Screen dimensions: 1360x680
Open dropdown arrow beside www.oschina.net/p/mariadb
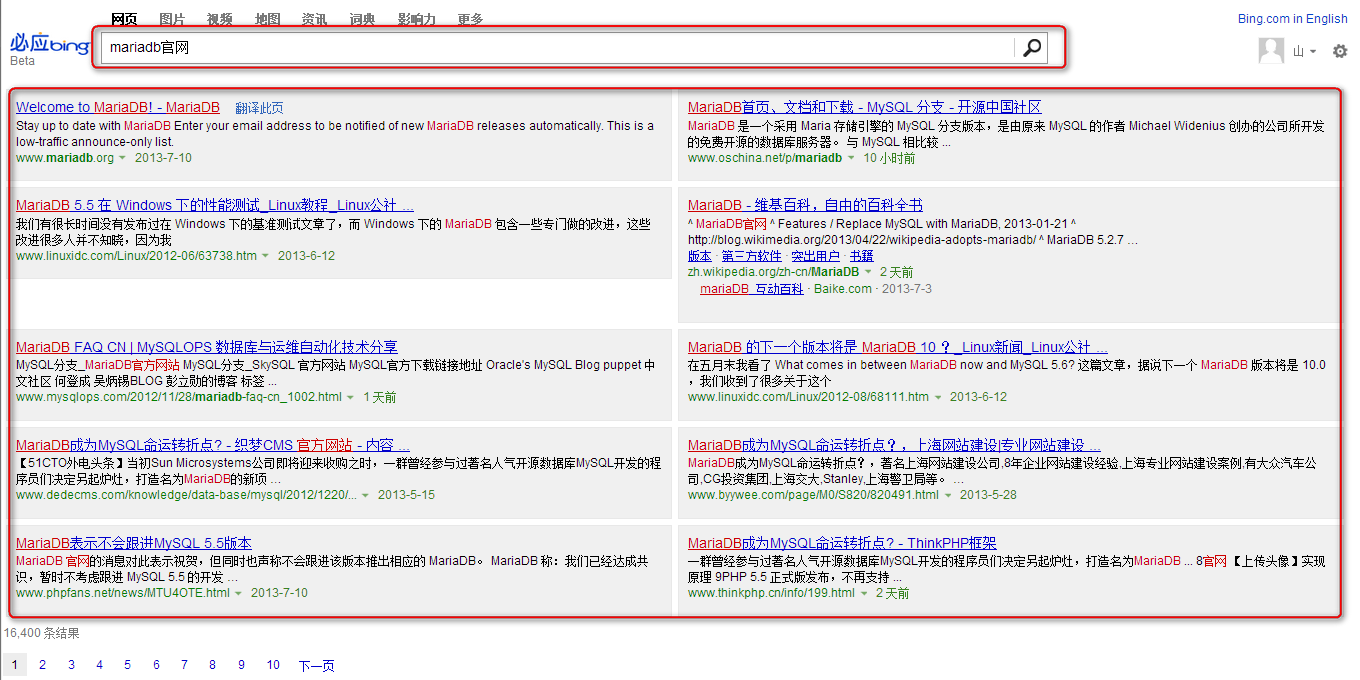pos(851,158)
